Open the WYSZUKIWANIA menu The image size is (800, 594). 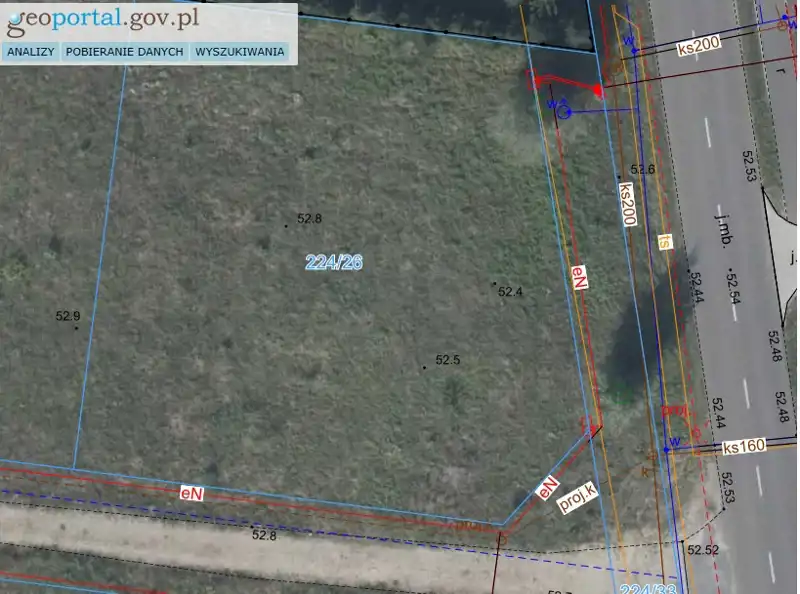(x=240, y=52)
